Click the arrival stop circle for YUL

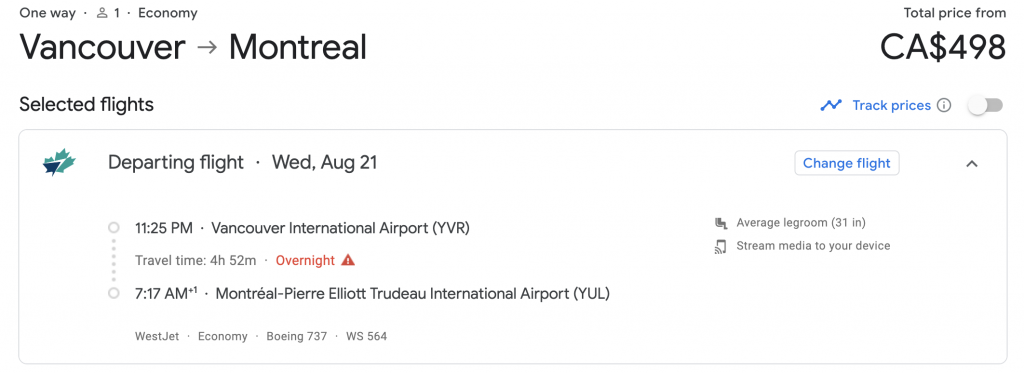(114, 293)
